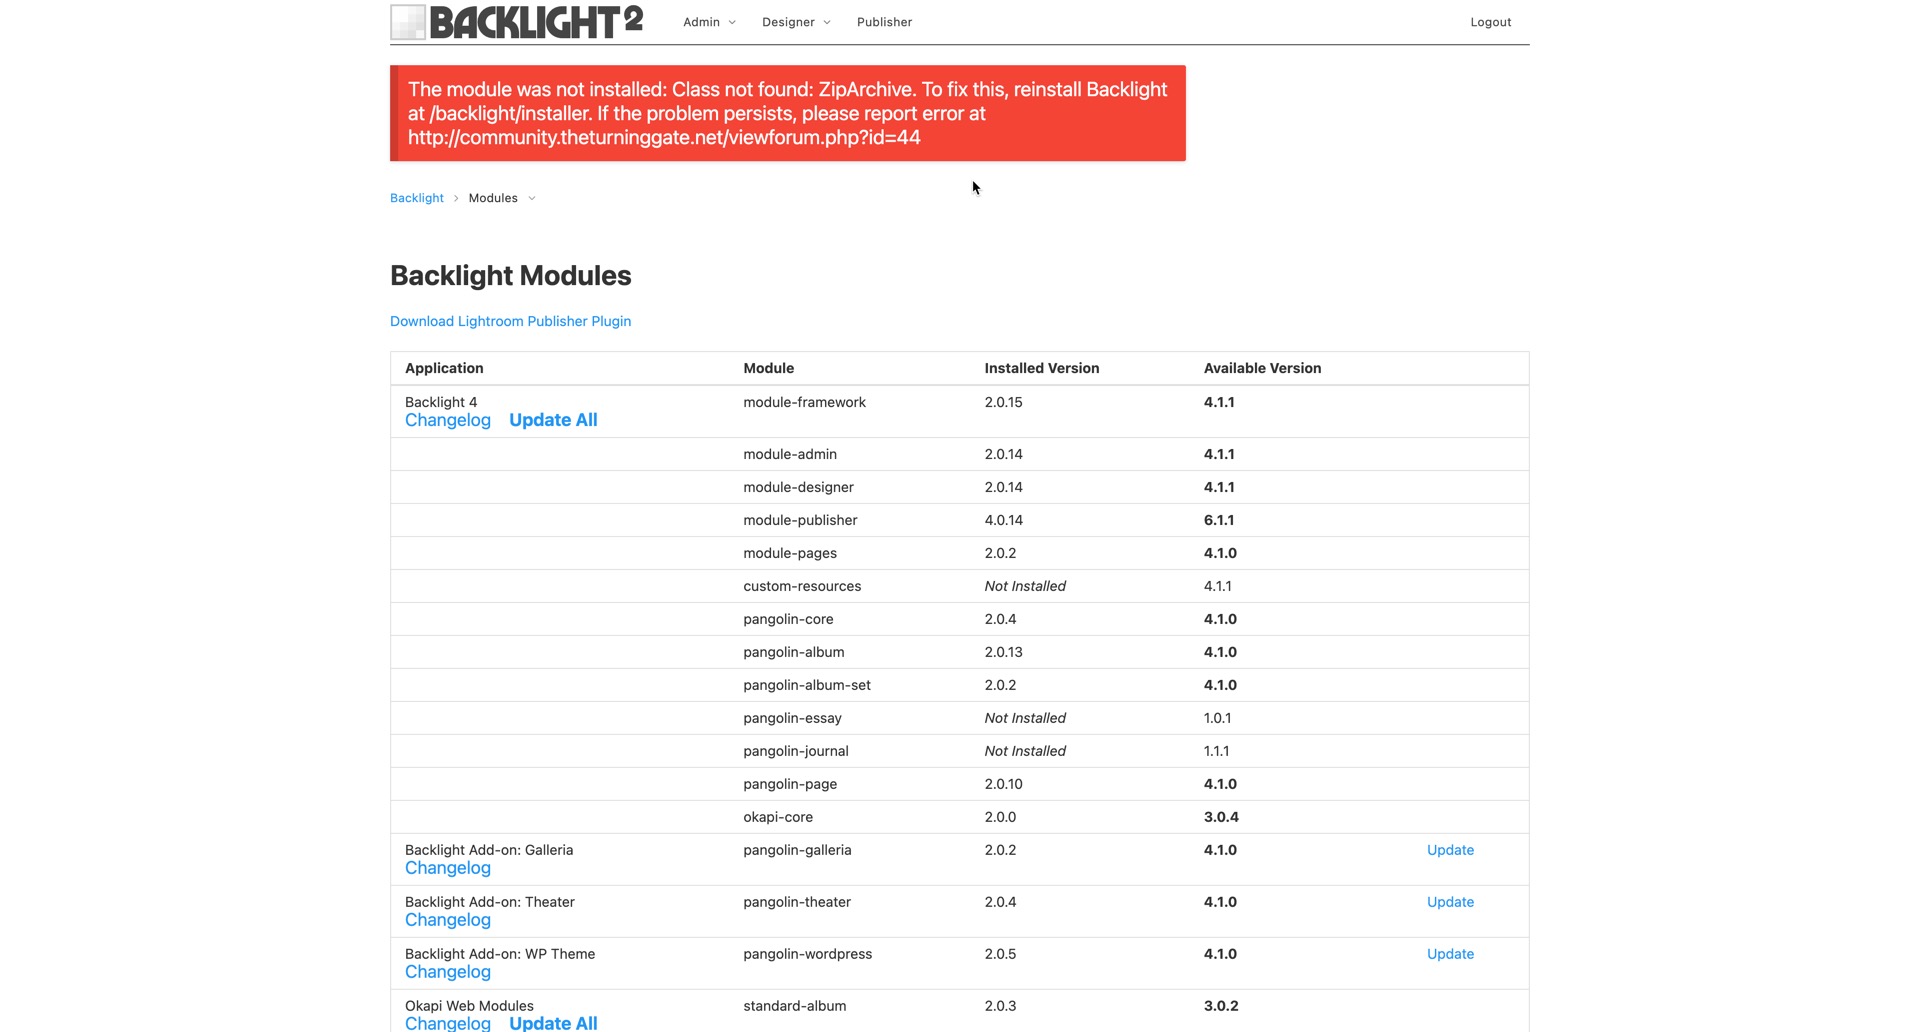Click available version 3.0.4 of okapi-core
The width and height of the screenshot is (1920, 1032).
coord(1221,817)
